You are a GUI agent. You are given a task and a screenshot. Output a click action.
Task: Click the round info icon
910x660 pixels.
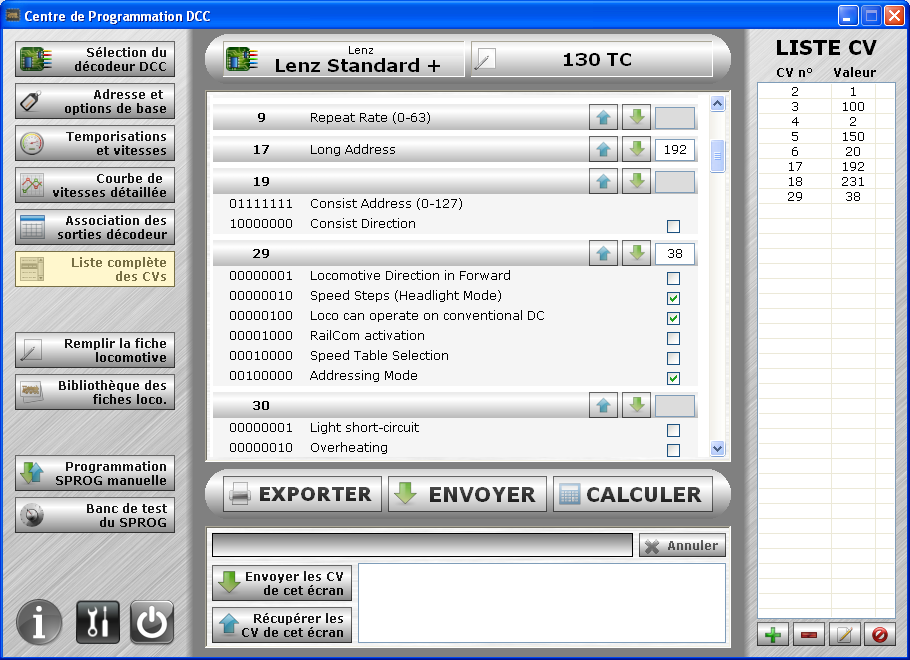(x=39, y=623)
